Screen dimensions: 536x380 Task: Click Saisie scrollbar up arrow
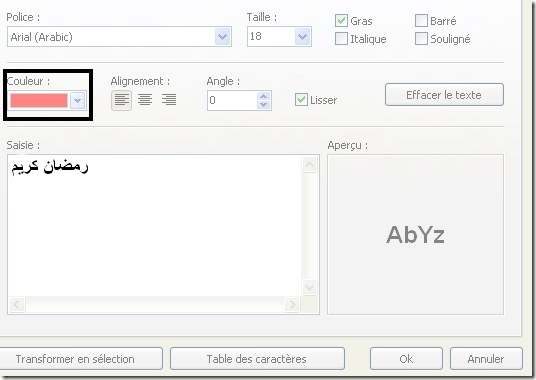click(x=310, y=165)
